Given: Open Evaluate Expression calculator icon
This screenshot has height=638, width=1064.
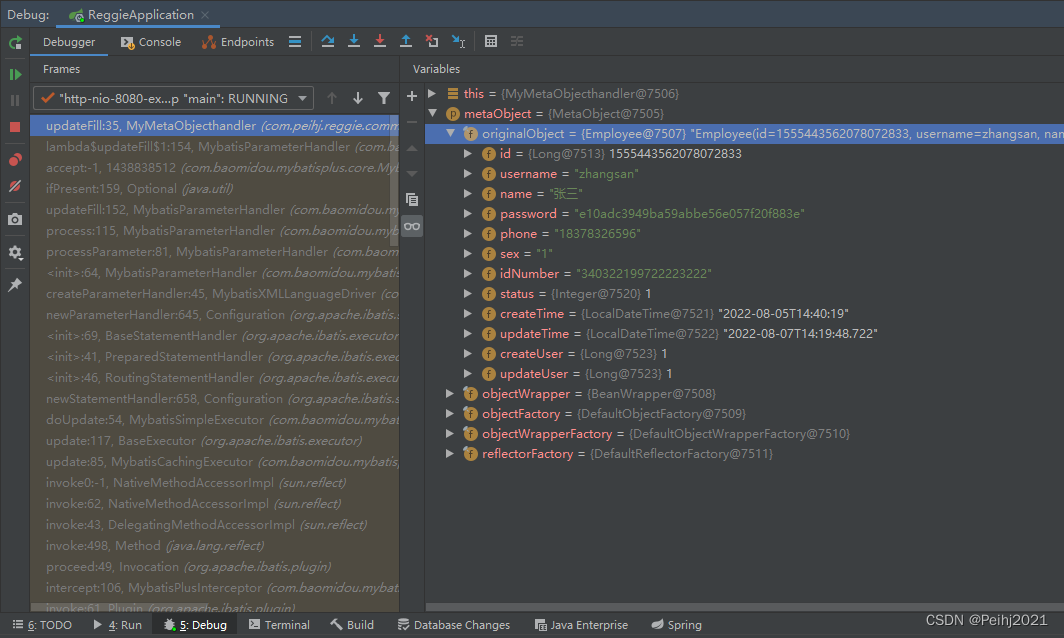Looking at the screenshot, I should tap(491, 42).
